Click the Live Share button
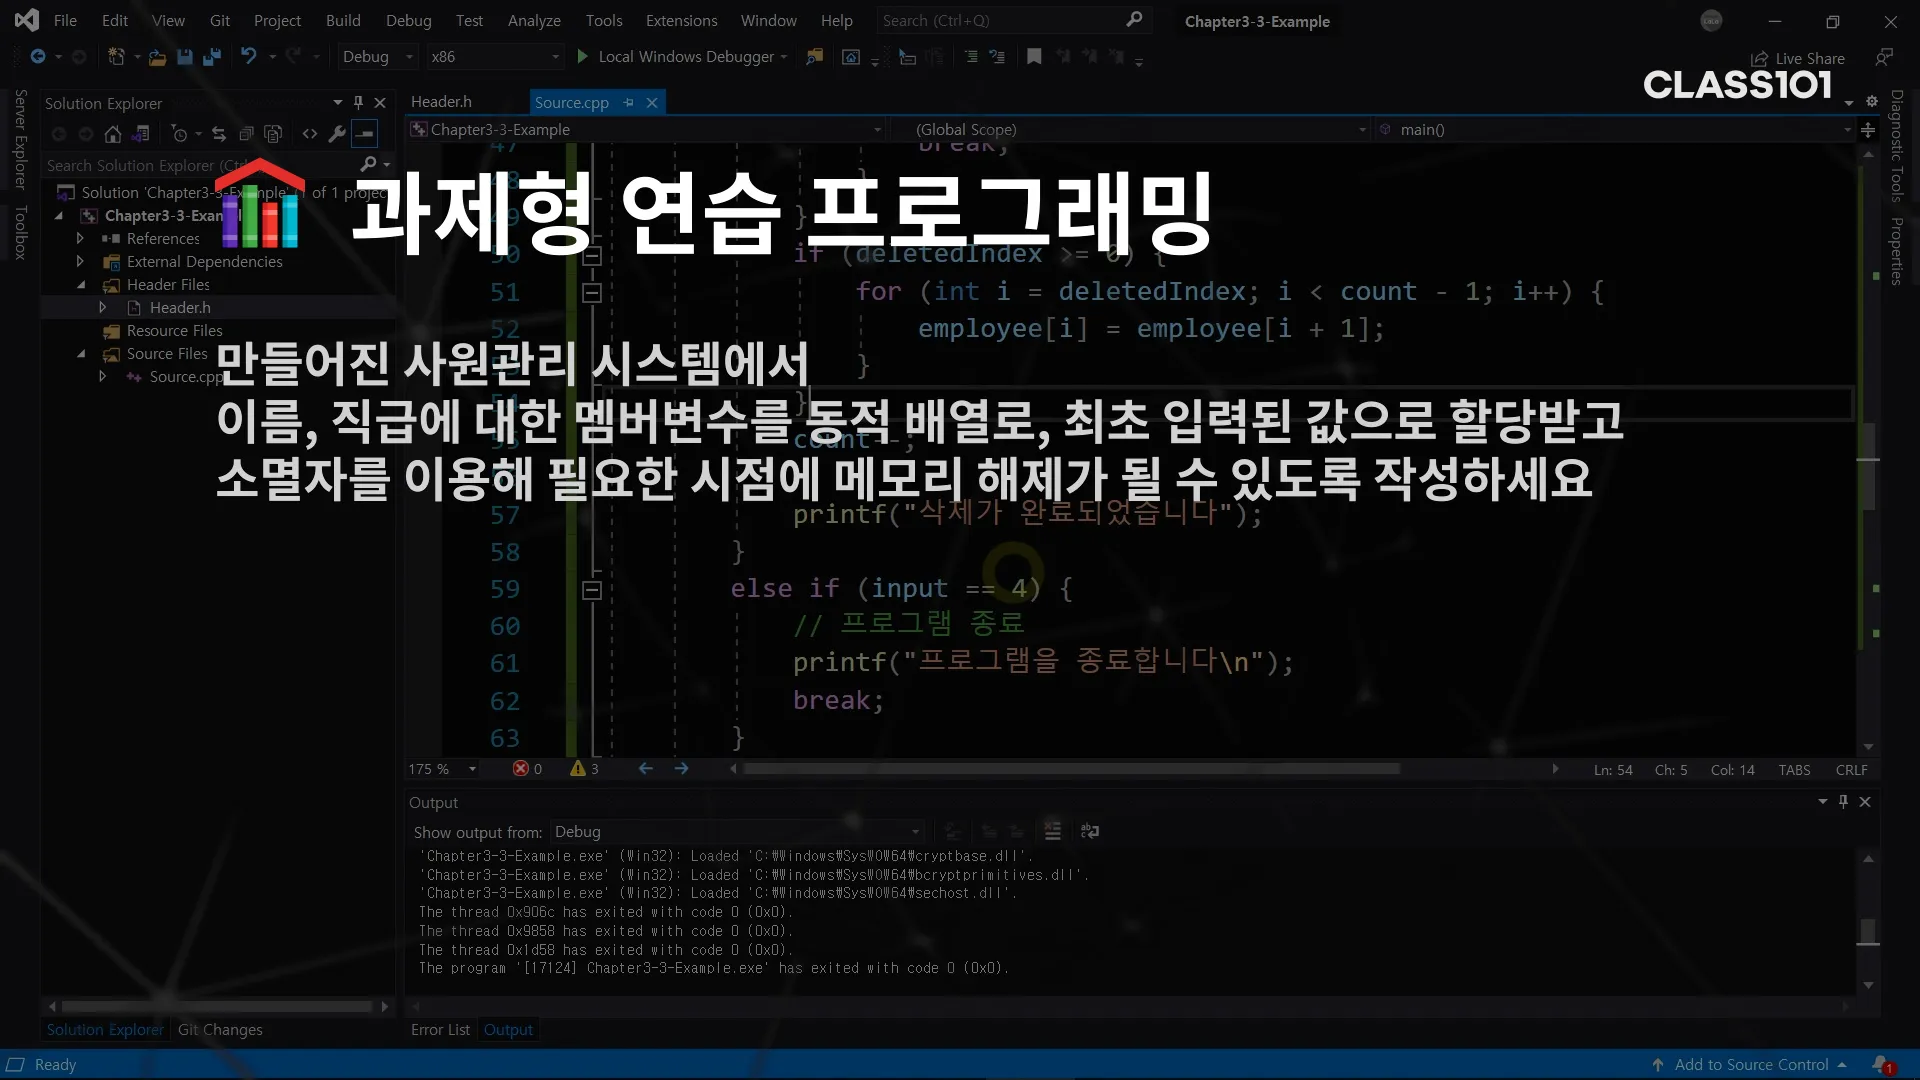This screenshot has width=1920, height=1080. click(1798, 58)
